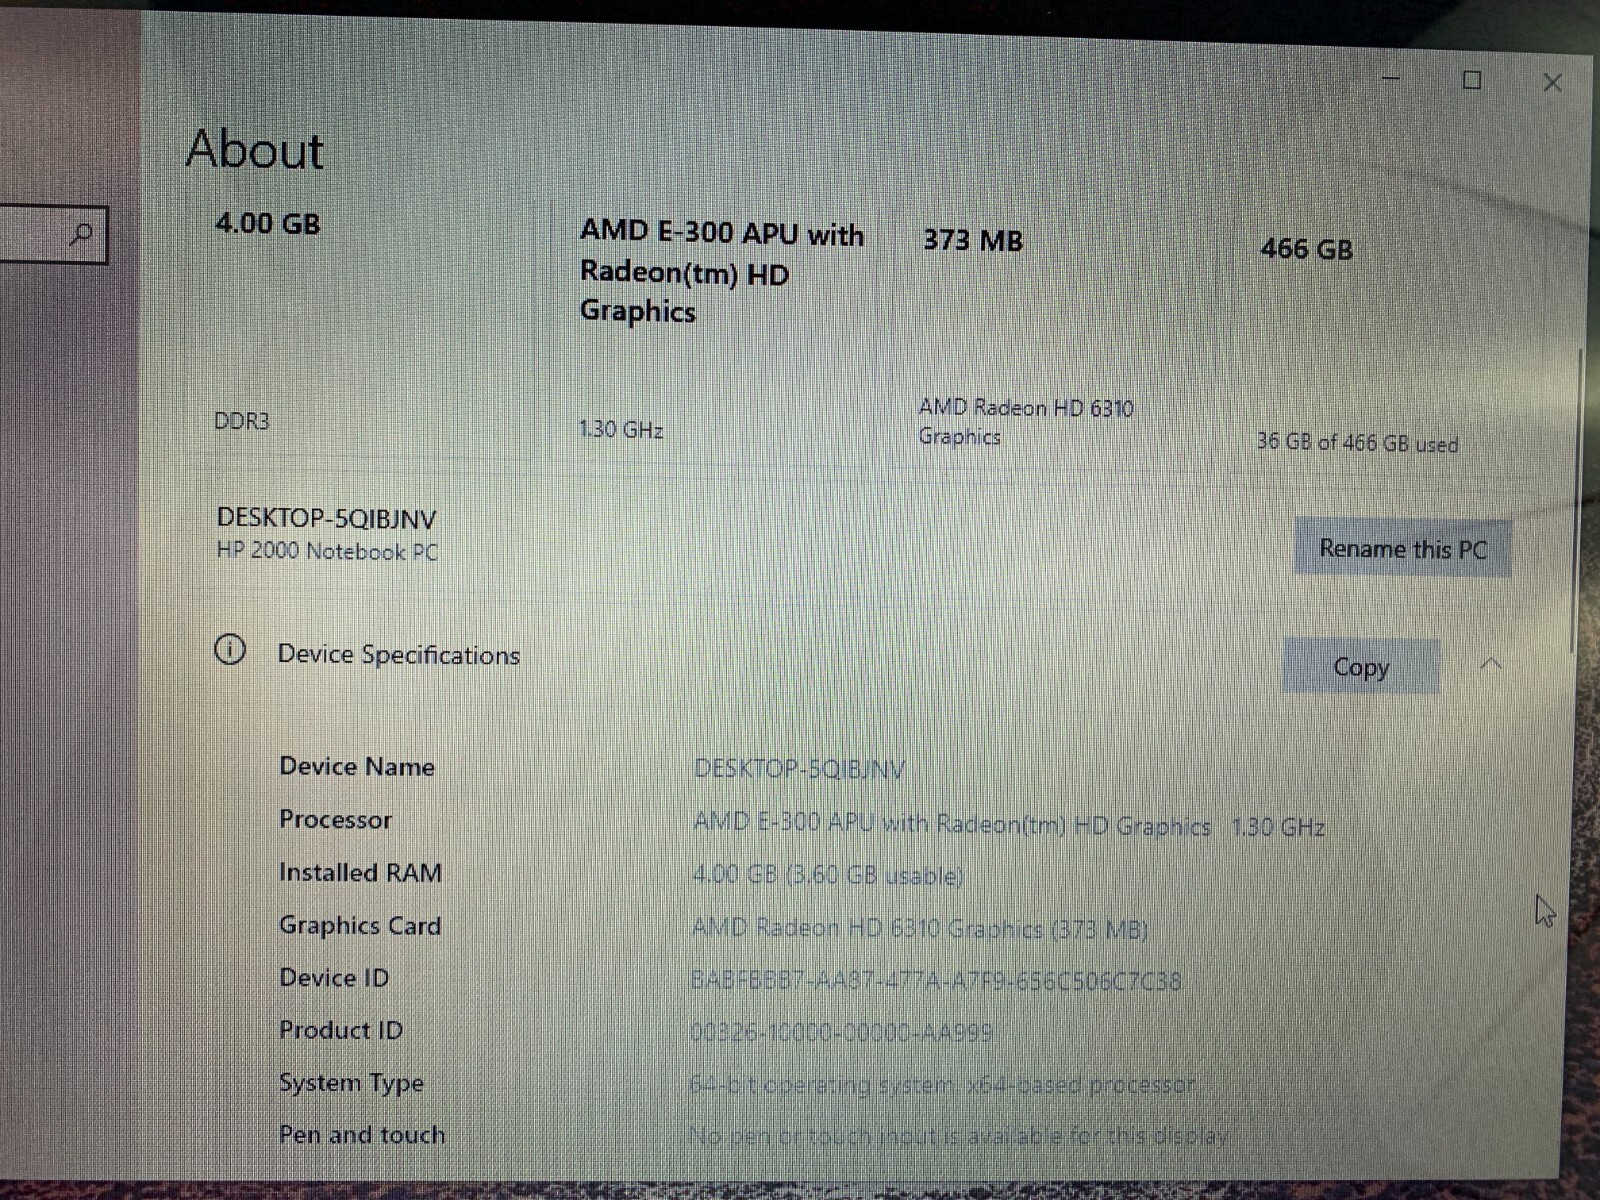
Task: Click the AMD Radeon HD 6310 Graphics summary label
Action: point(1026,422)
